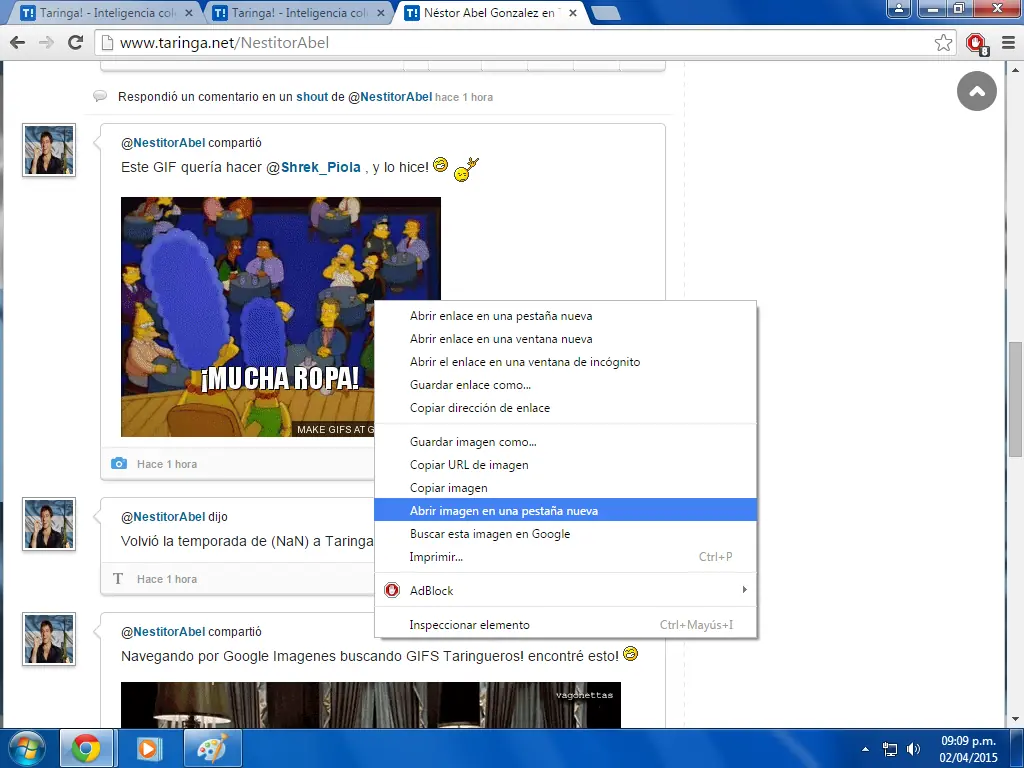Viewport: 1024px width, 768px height.
Task: Click the camera icon under GIF post
Action: pyautogui.click(x=119, y=464)
